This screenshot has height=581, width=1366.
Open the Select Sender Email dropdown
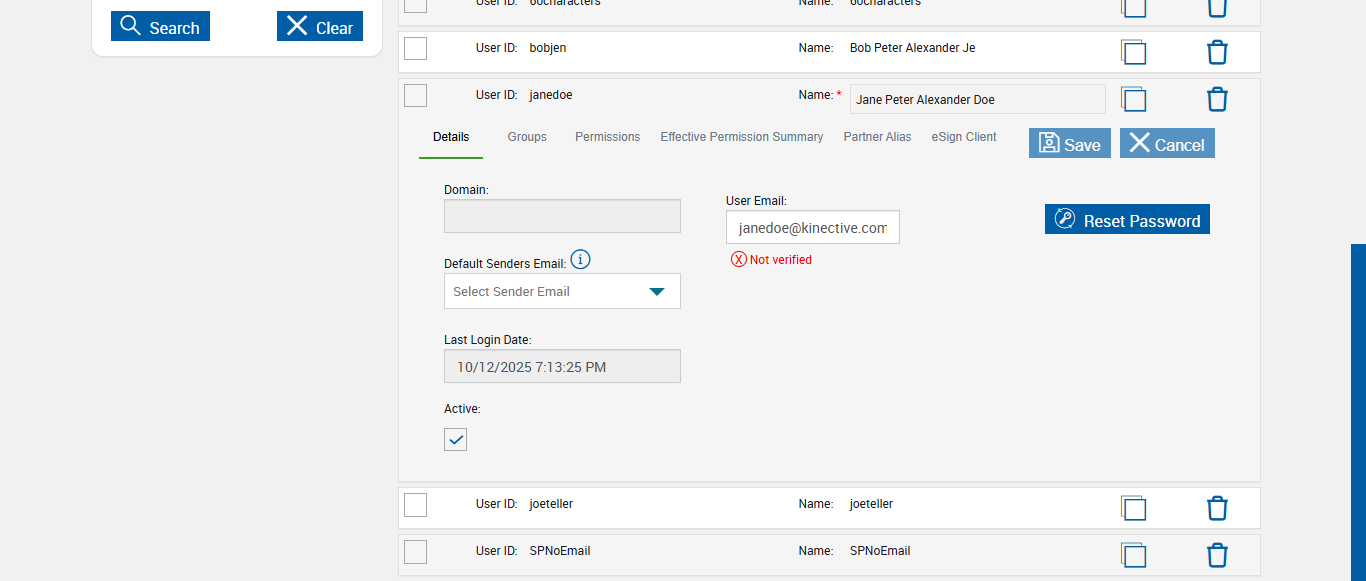click(562, 291)
